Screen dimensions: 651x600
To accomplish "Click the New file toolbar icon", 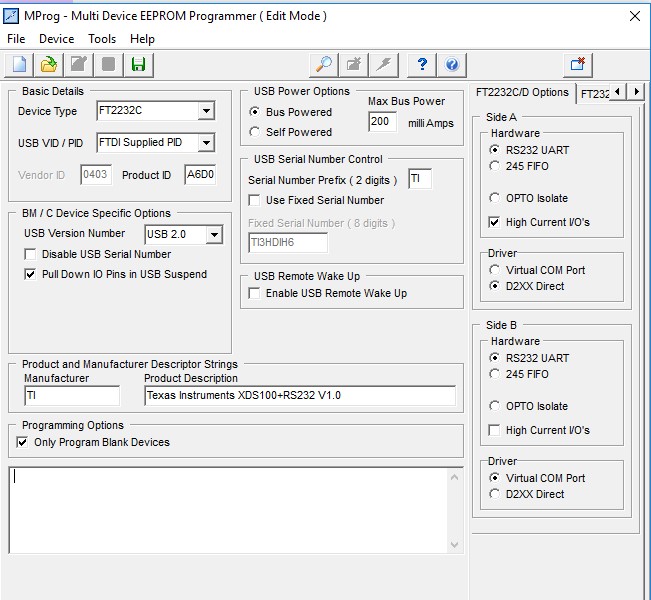I will coord(19,65).
